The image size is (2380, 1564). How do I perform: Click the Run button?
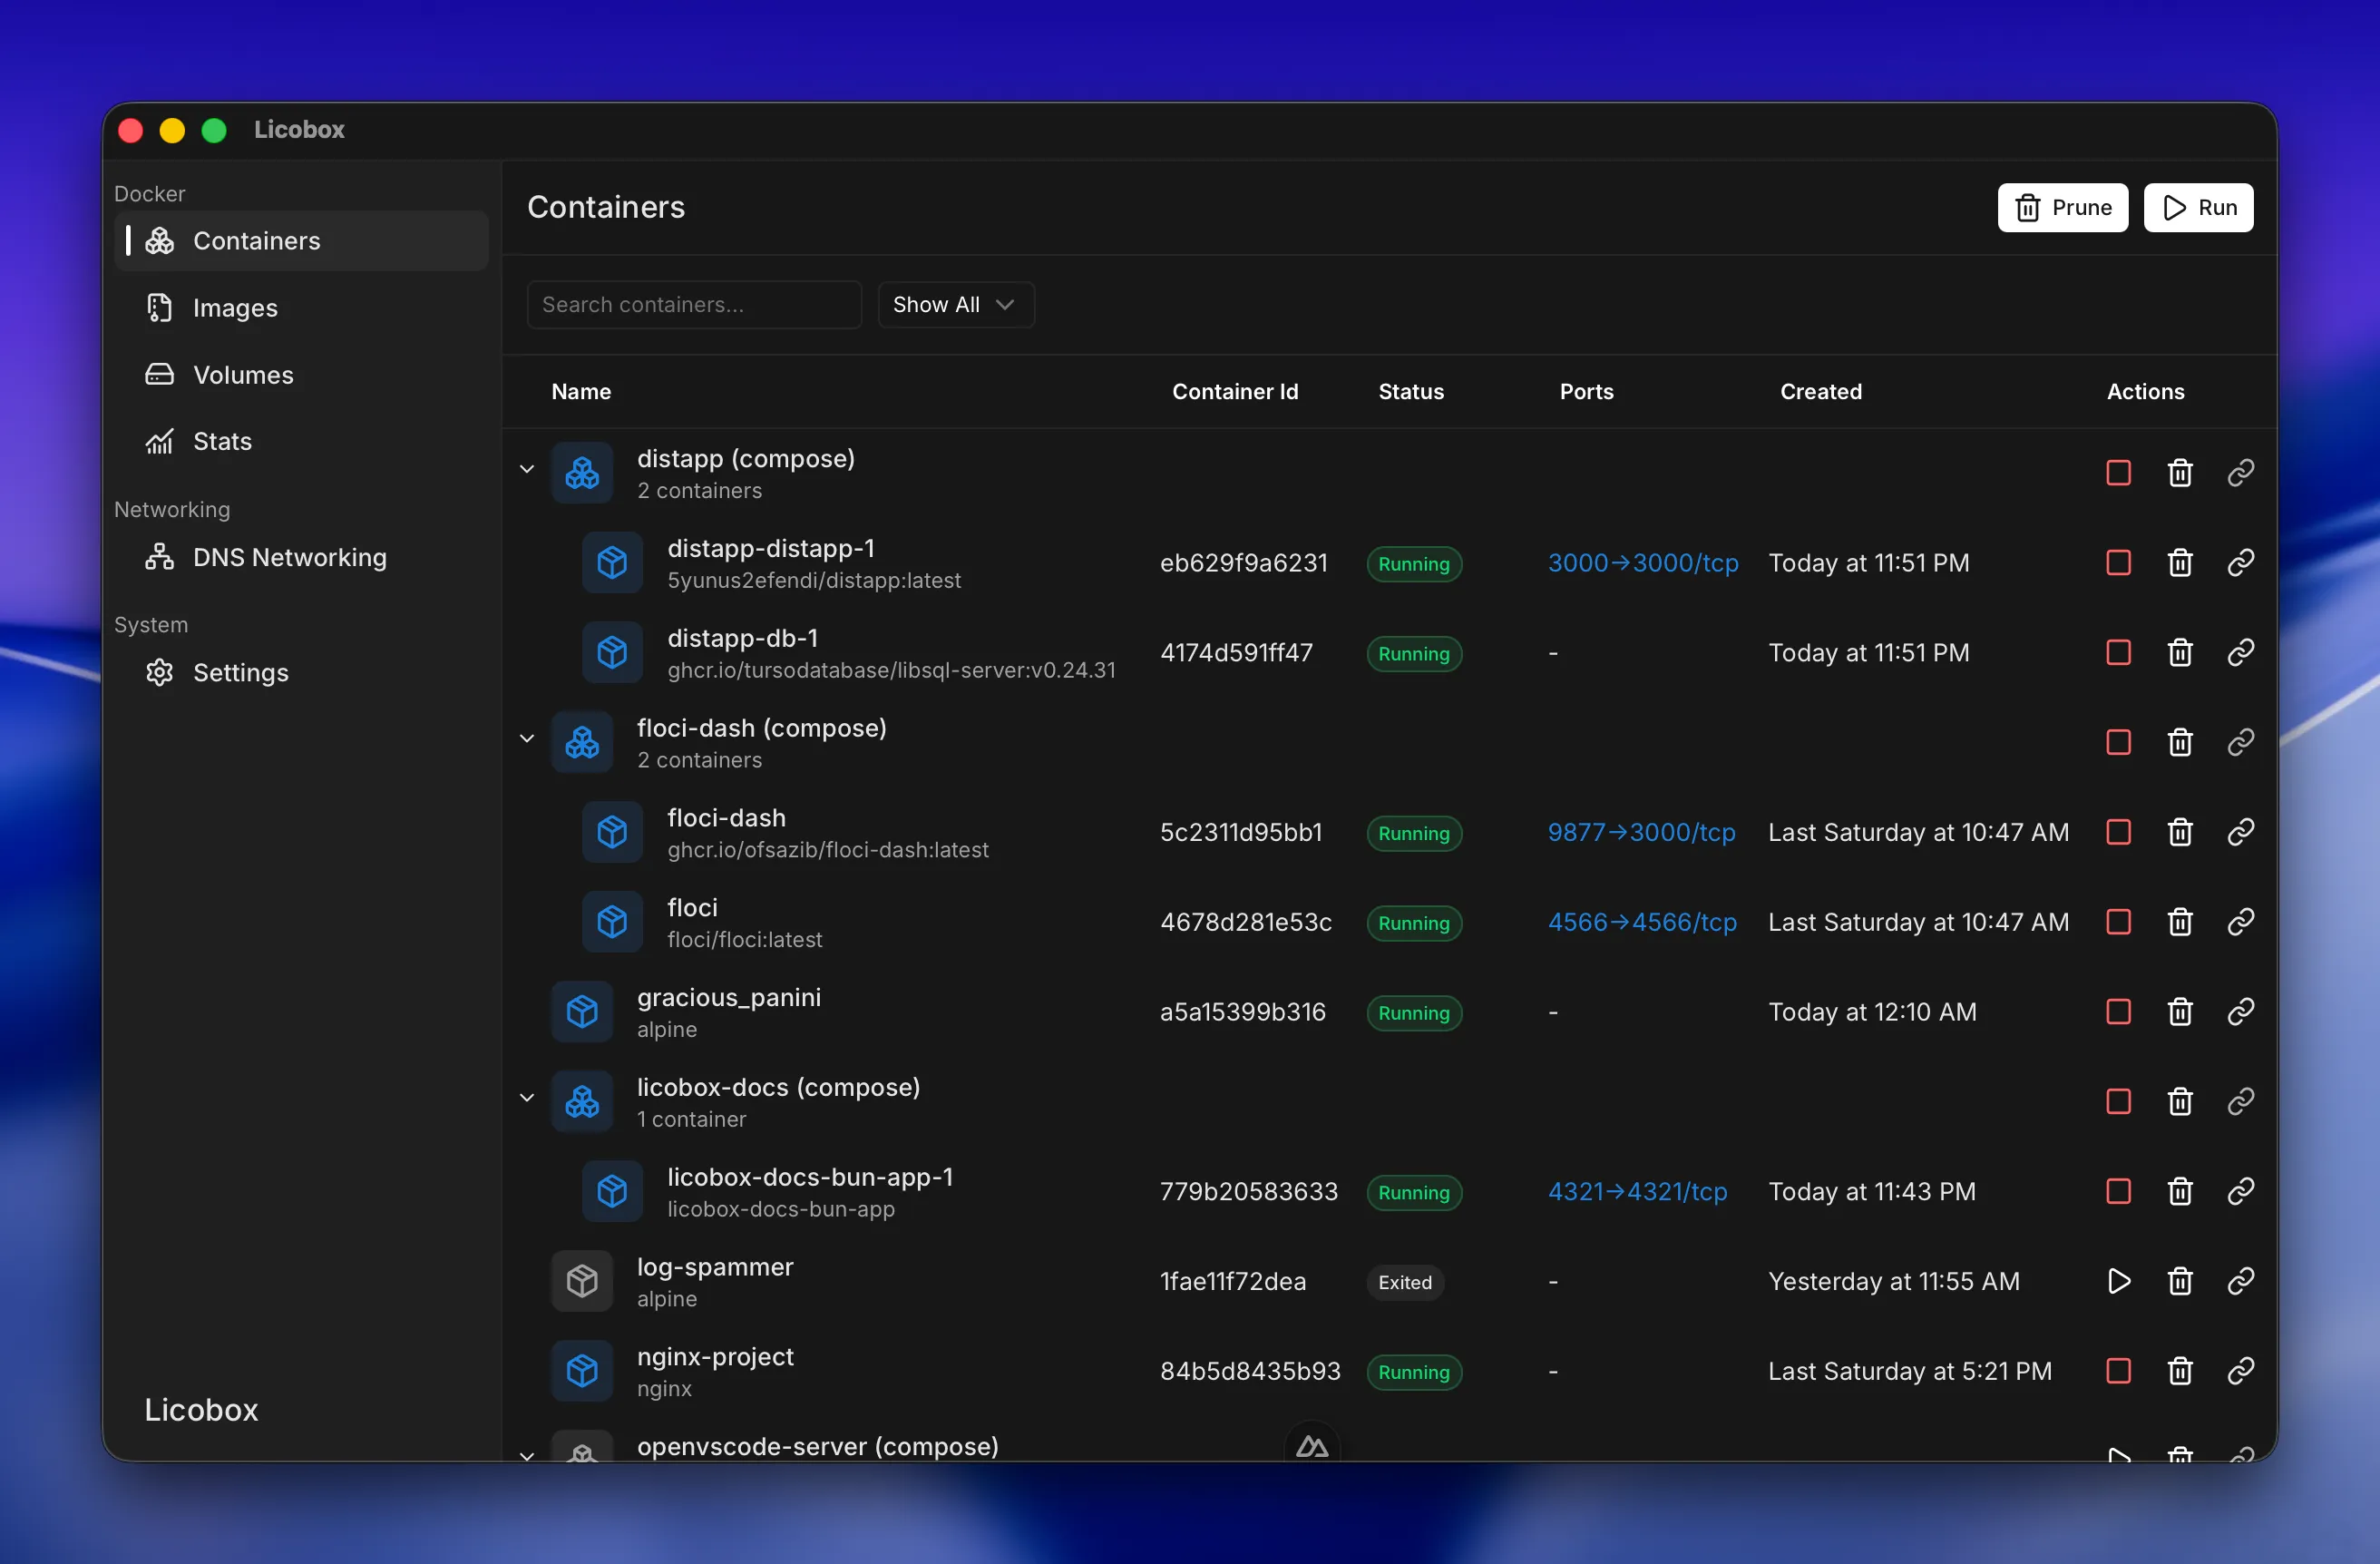[2198, 207]
